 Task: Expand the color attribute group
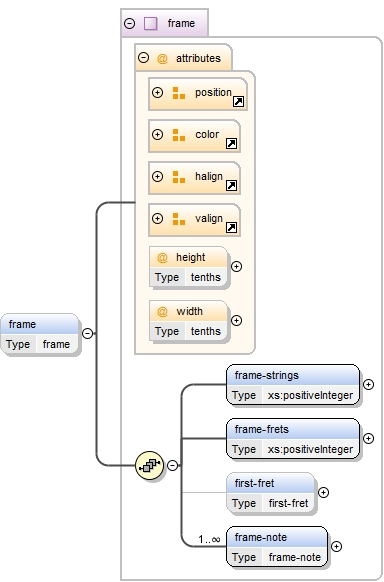pyautogui.click(x=158, y=134)
